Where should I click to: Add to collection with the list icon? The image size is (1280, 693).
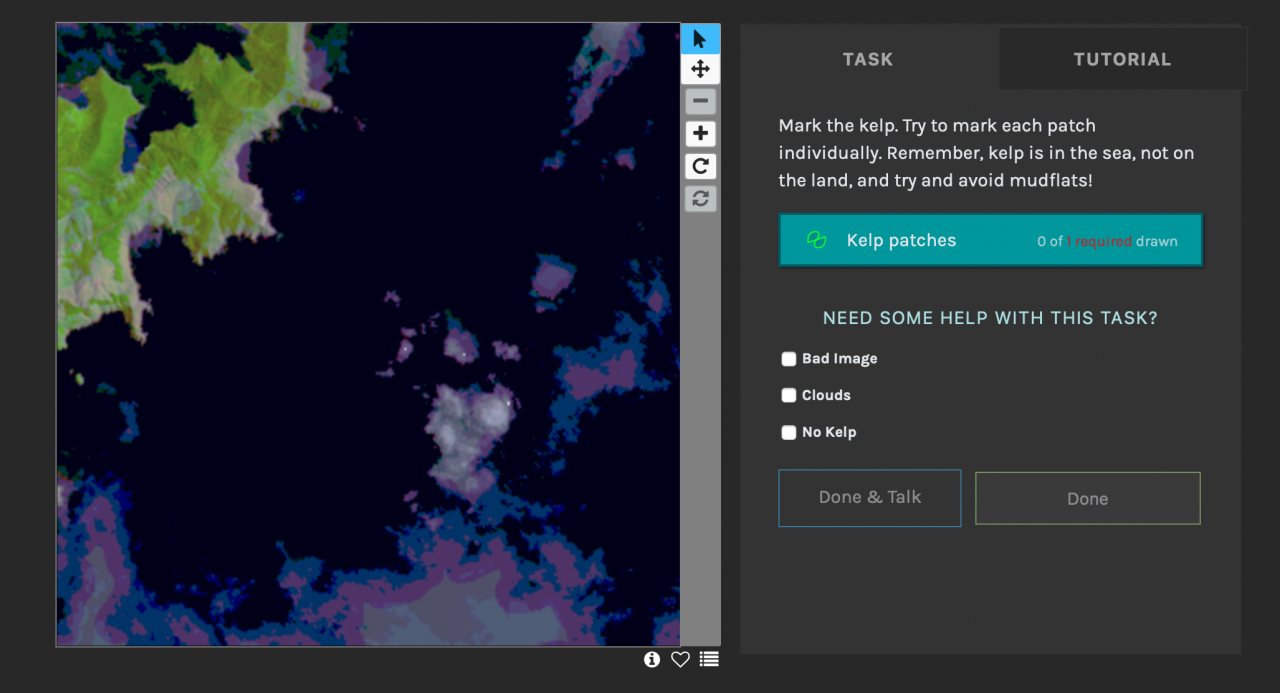coord(709,659)
